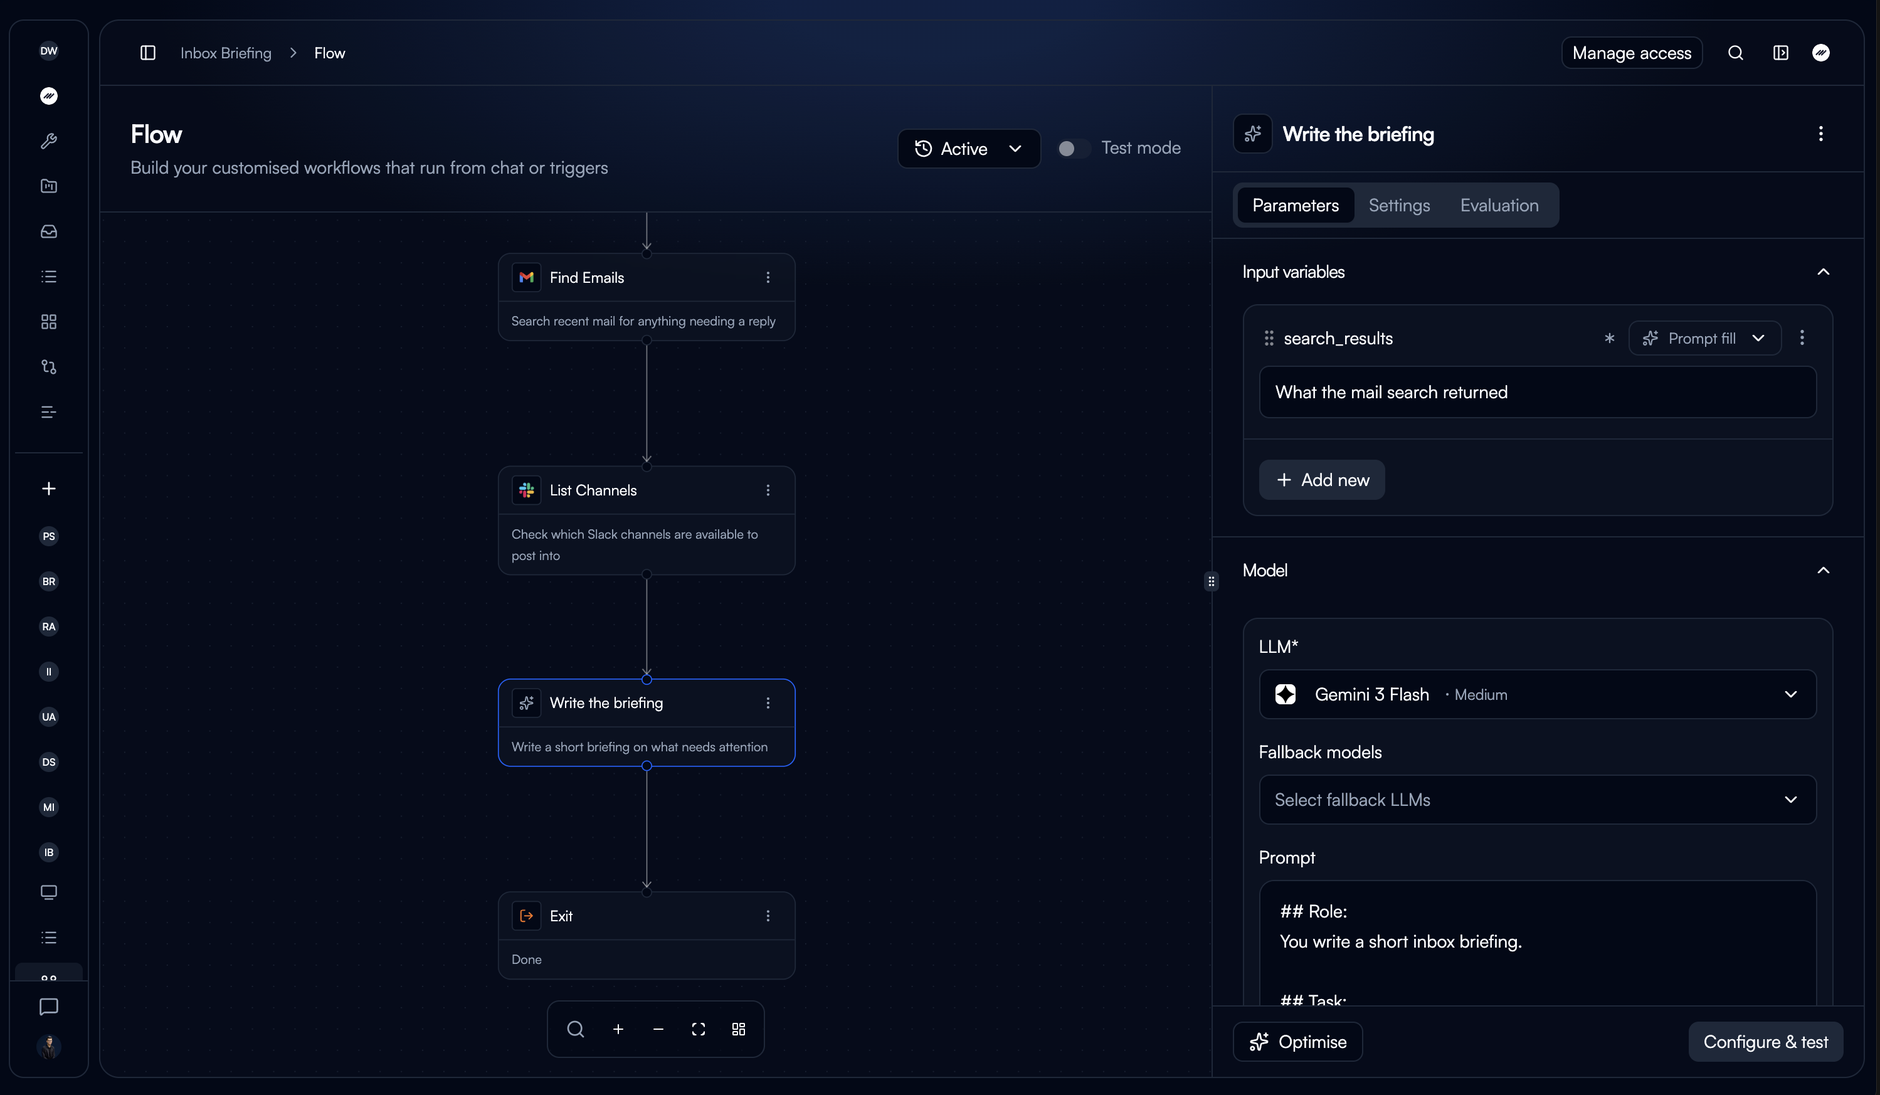Switch to the Settings tab
The height and width of the screenshot is (1095, 1880).
click(1399, 205)
